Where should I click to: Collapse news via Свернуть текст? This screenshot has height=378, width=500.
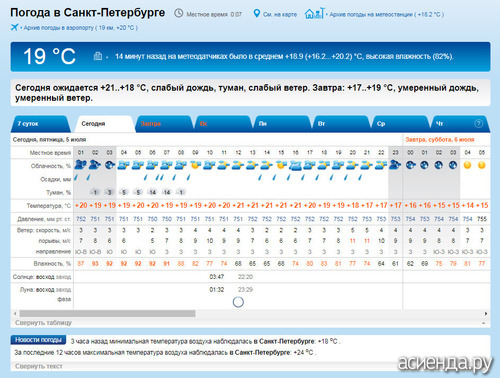39,366
